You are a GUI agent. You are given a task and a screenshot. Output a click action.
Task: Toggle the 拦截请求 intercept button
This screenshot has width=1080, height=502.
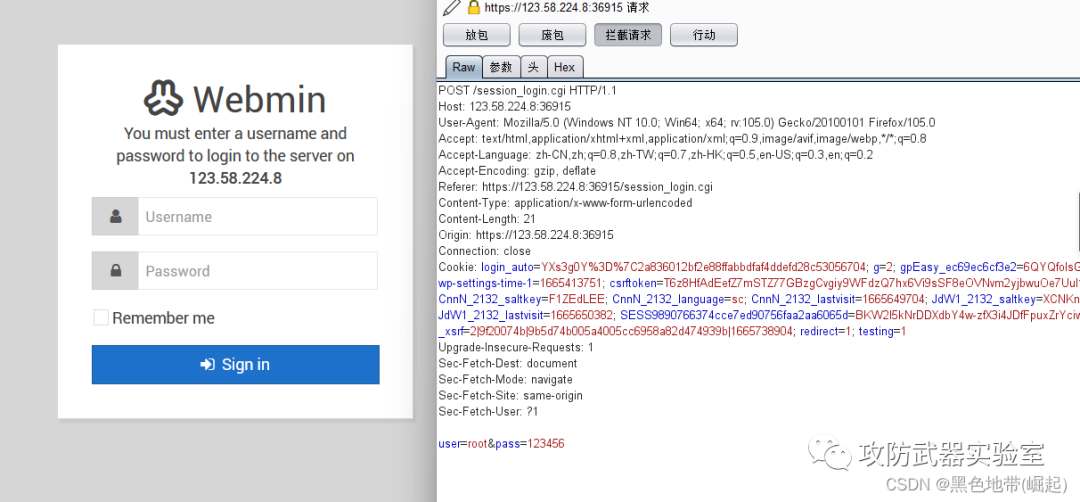[628, 35]
